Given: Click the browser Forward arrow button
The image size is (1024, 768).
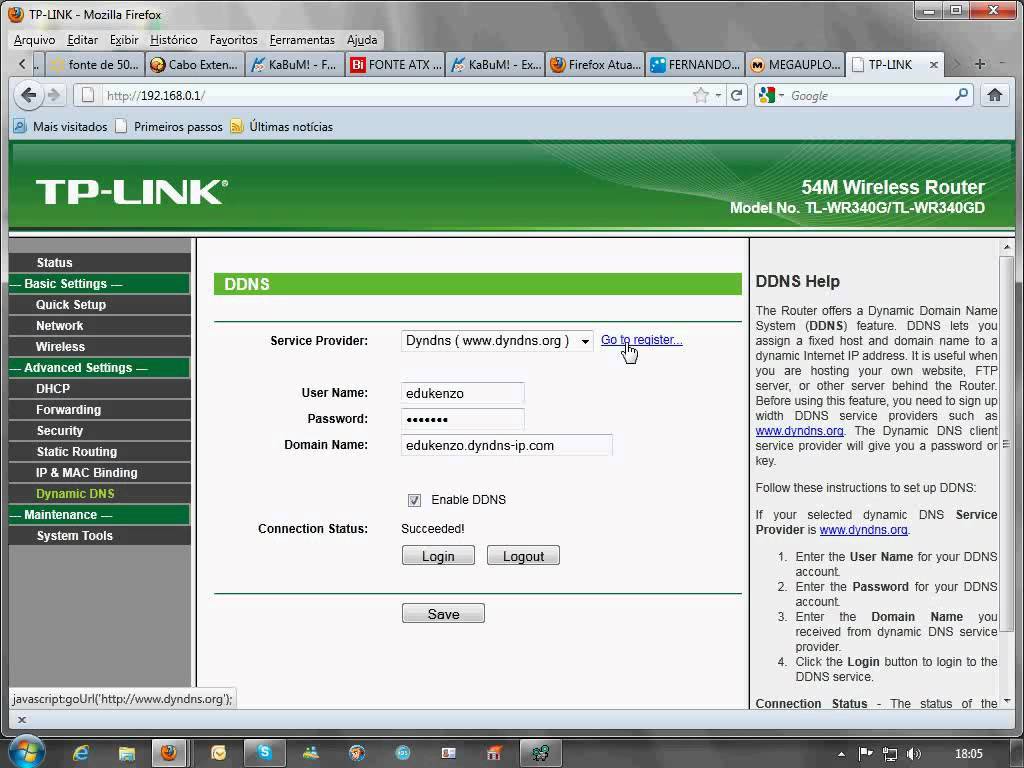Looking at the screenshot, I should coord(54,95).
